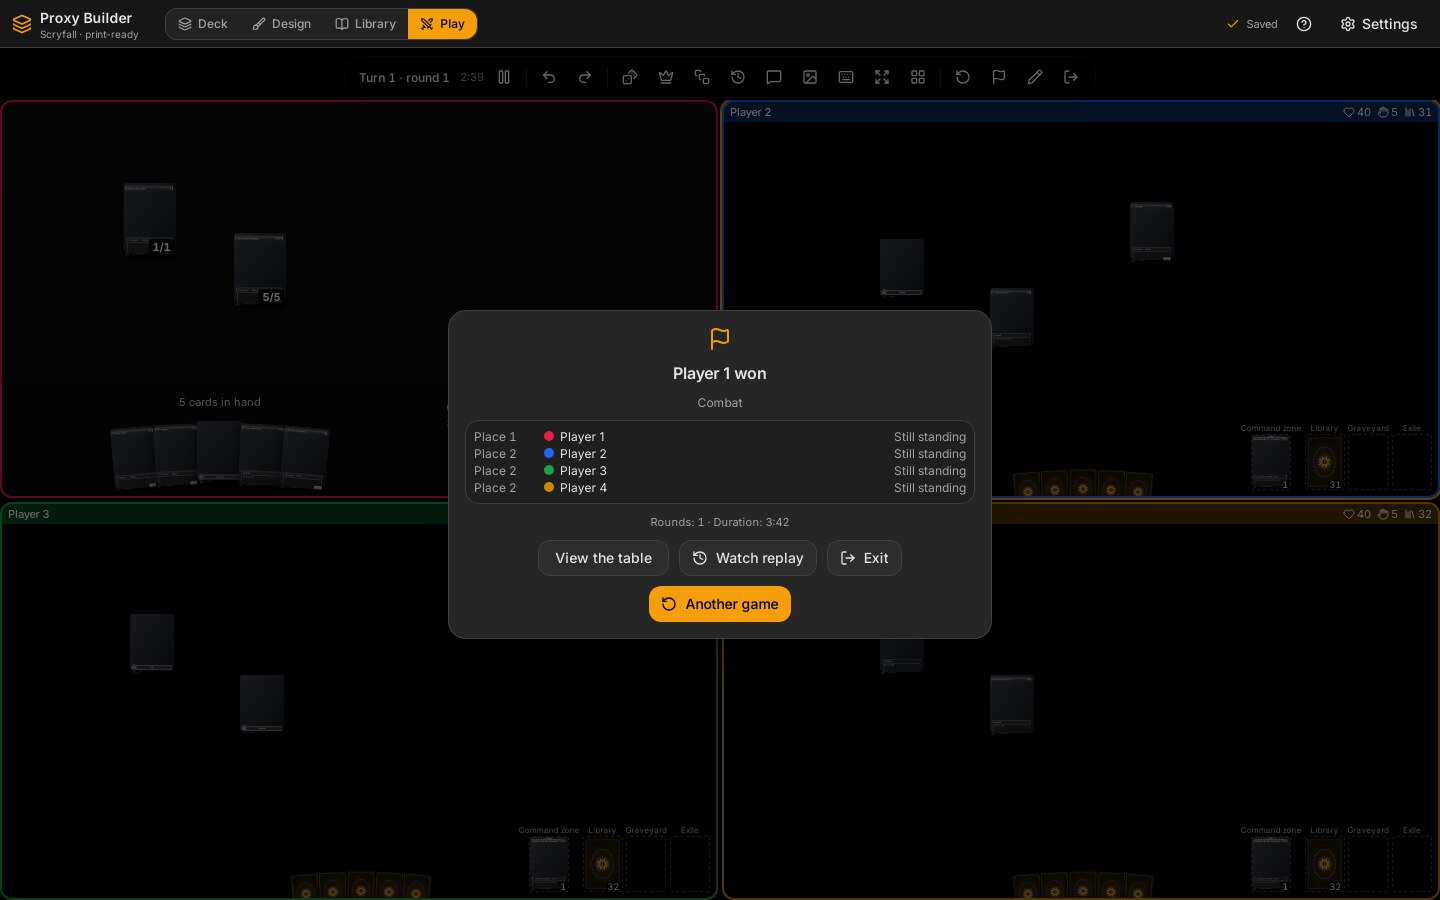Click the Player 1 row in results
This screenshot has height=900, width=1440.
pos(720,437)
